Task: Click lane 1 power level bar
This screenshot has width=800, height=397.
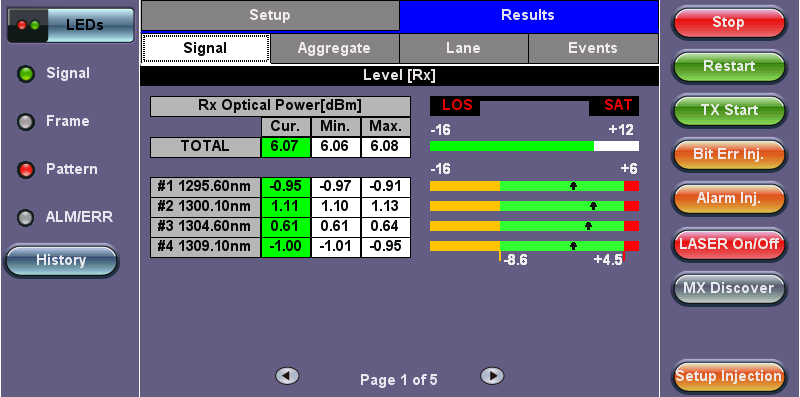Action: click(x=534, y=186)
